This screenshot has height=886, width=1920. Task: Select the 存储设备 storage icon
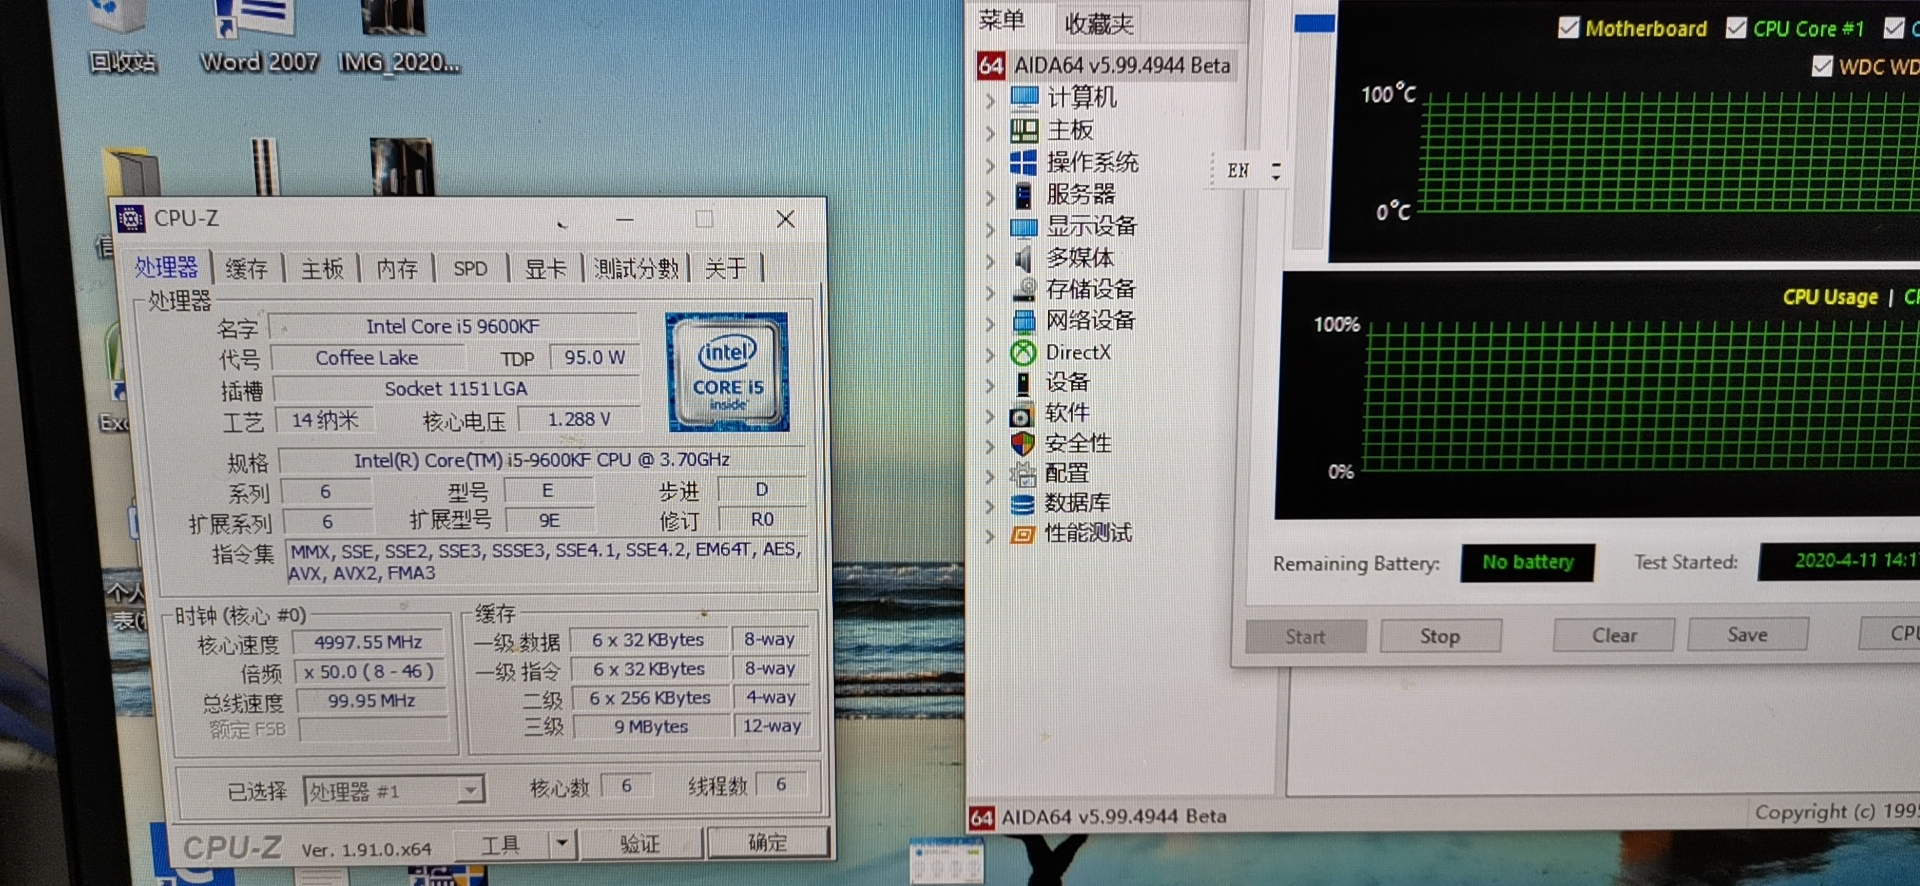coord(1024,290)
